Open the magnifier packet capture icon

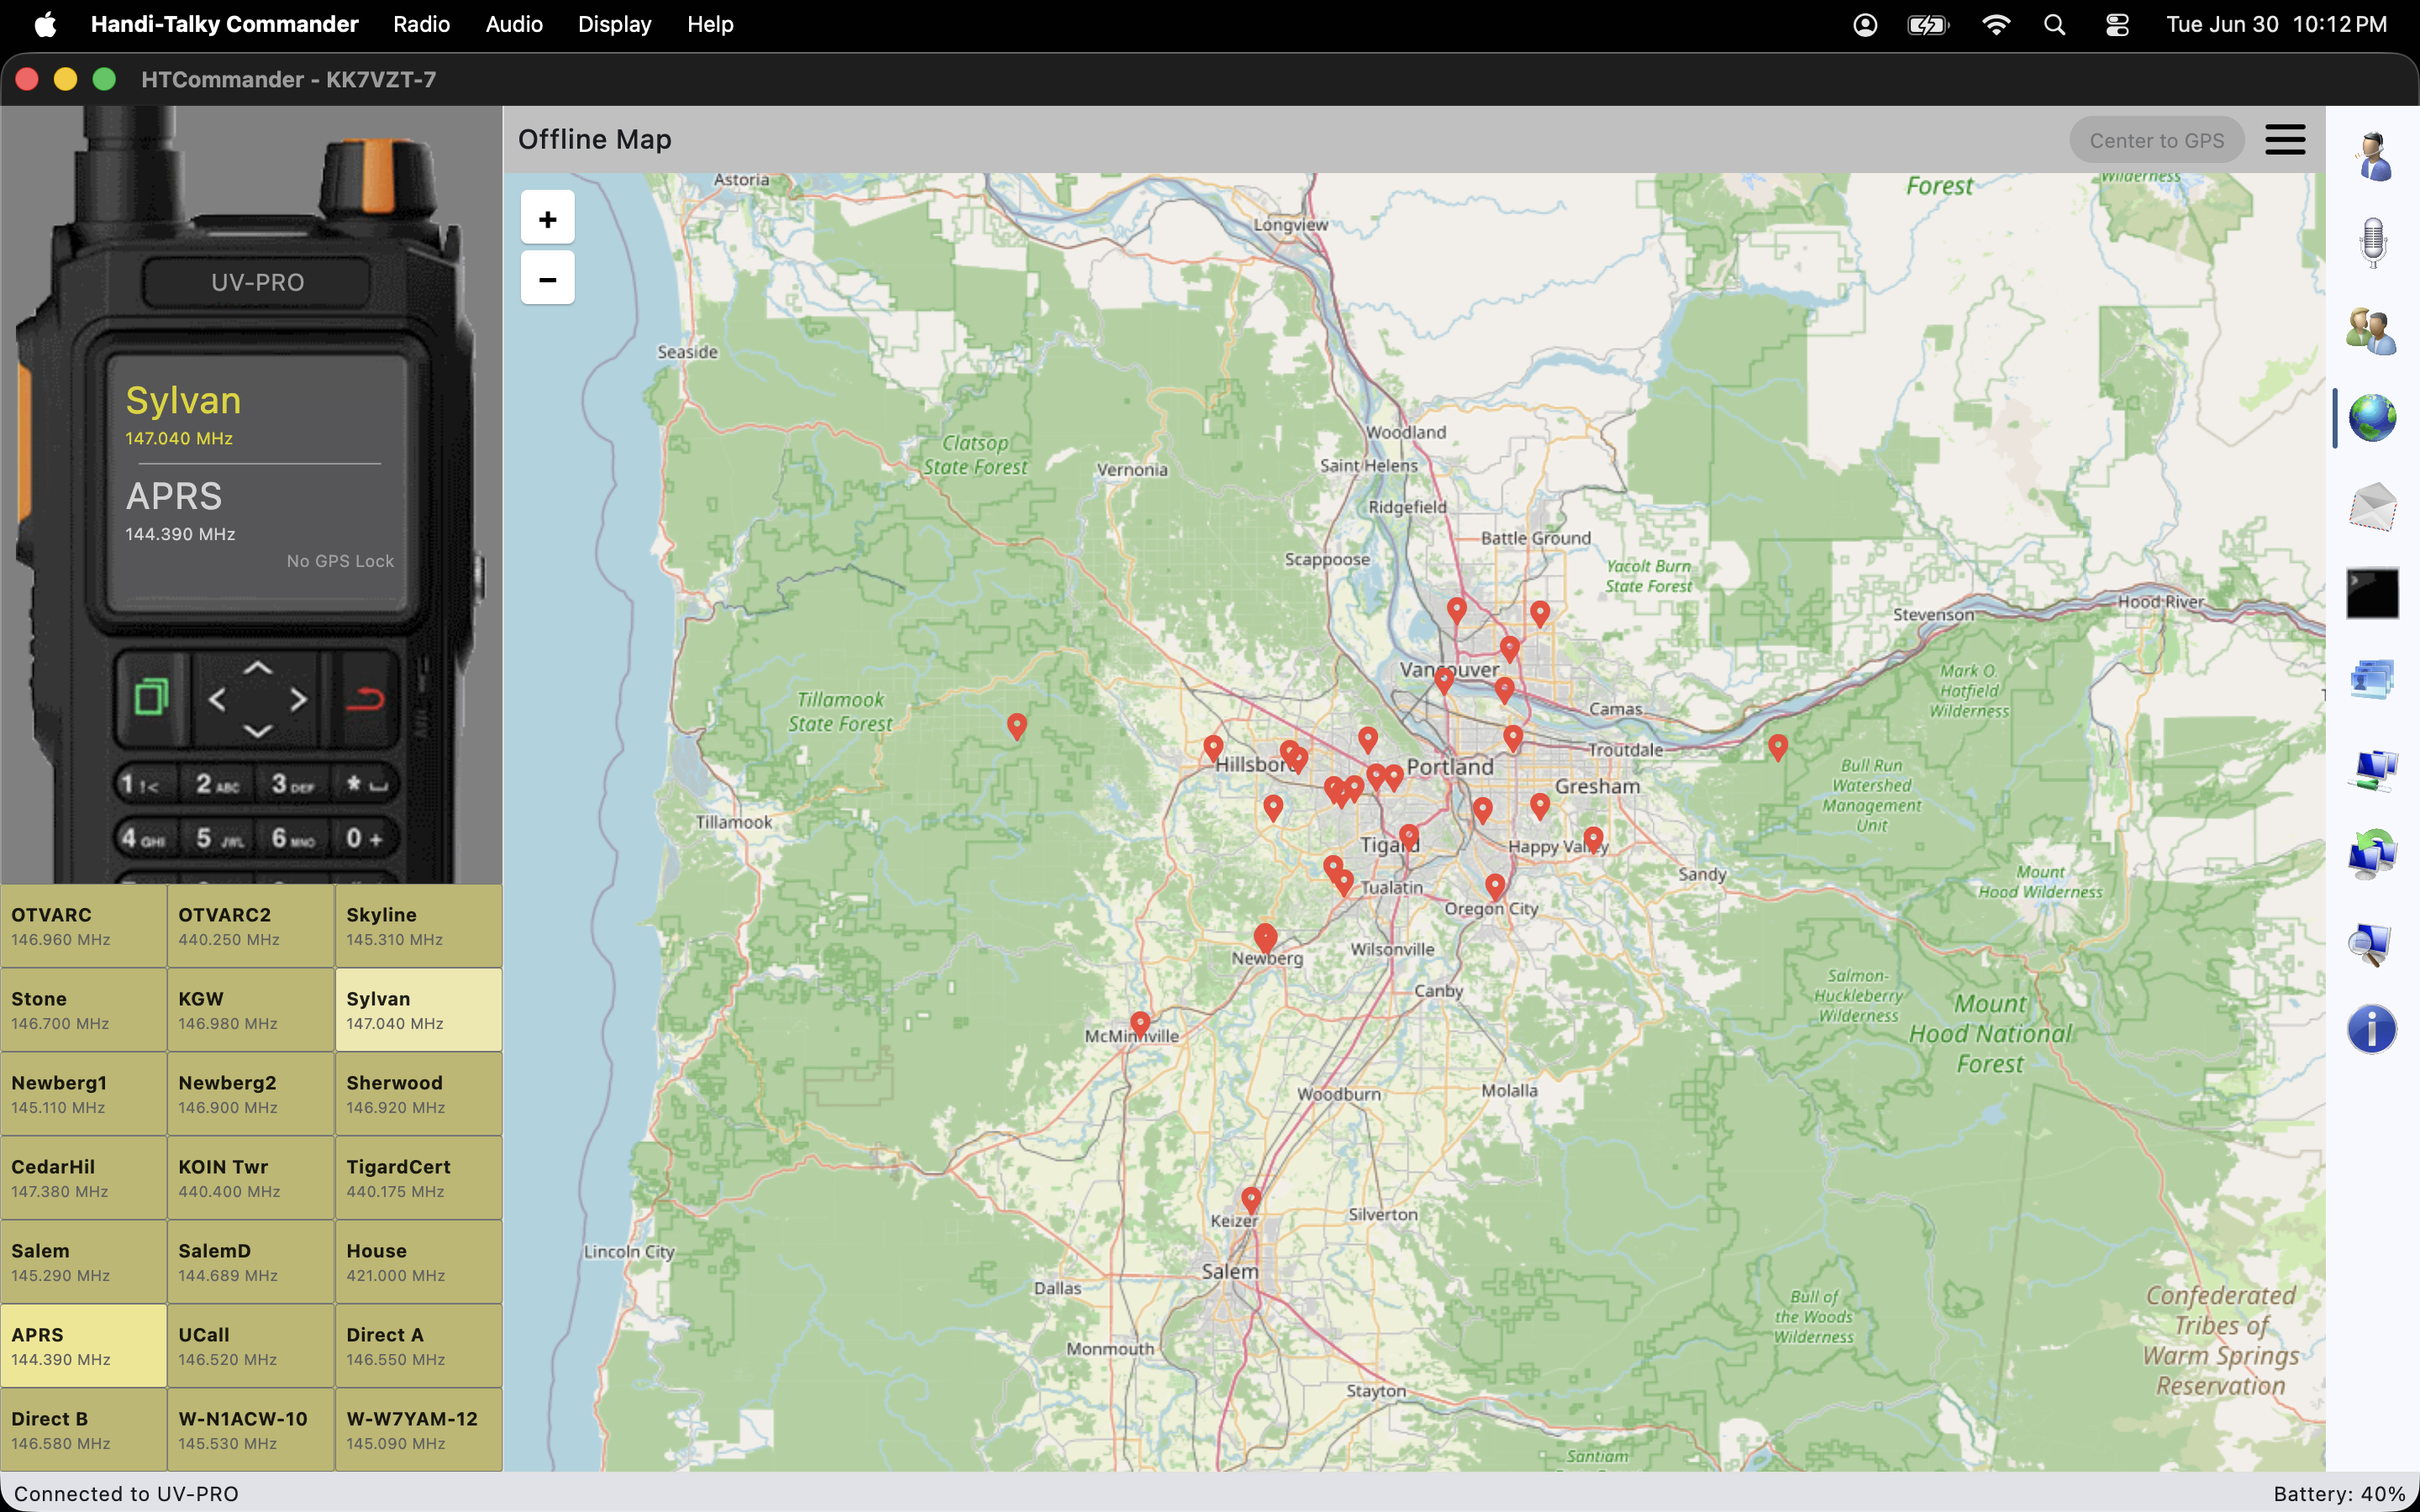click(2370, 943)
